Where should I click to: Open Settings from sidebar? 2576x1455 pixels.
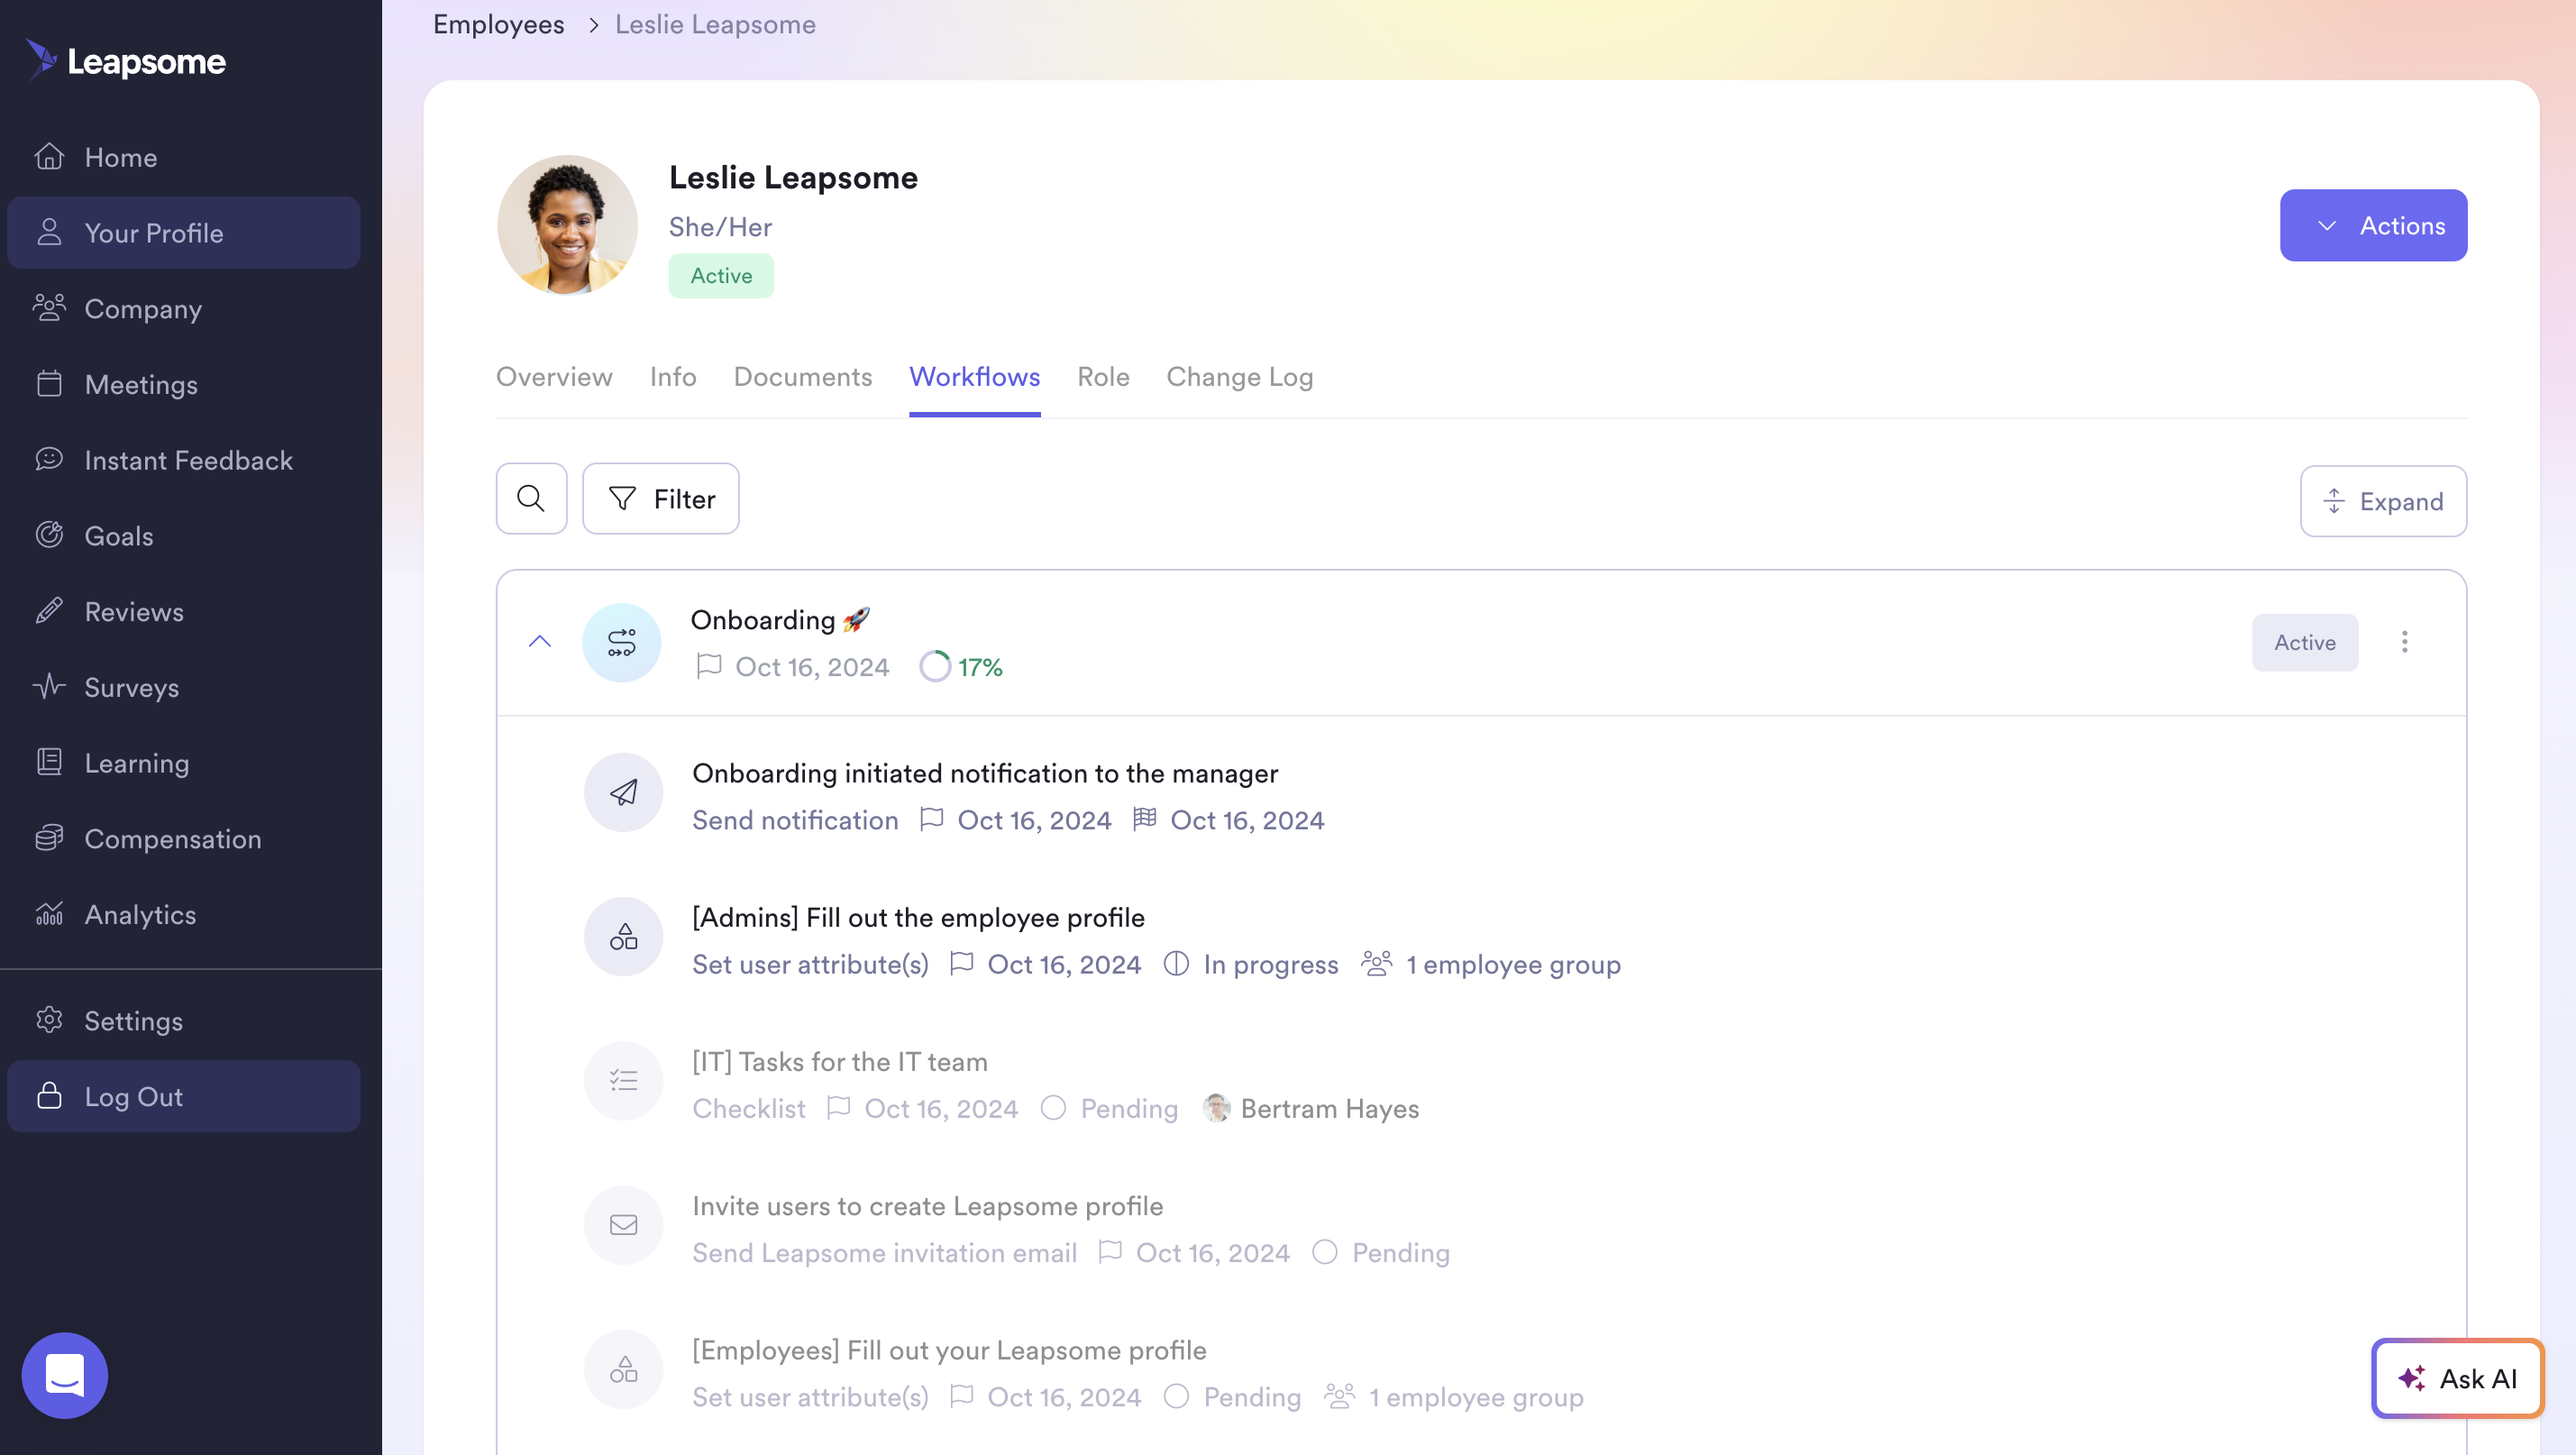point(184,1020)
